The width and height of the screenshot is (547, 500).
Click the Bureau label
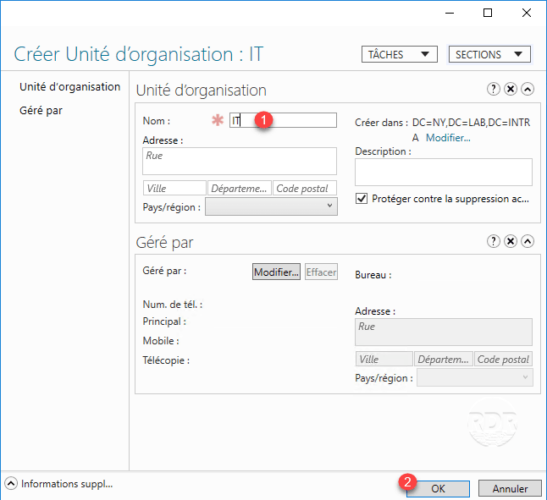click(373, 275)
